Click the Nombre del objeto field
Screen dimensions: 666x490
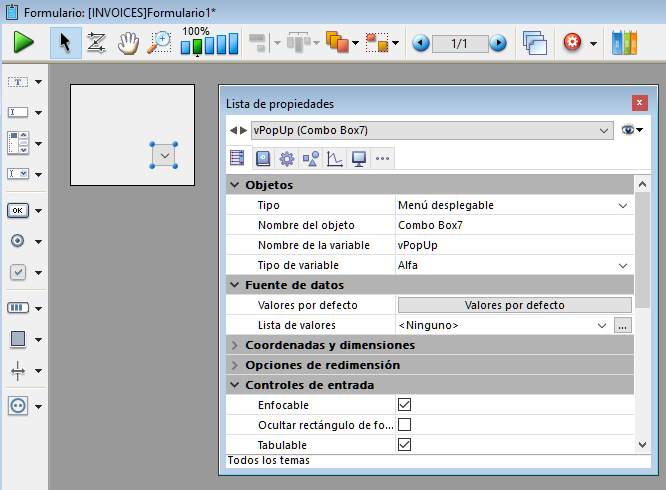pos(514,225)
